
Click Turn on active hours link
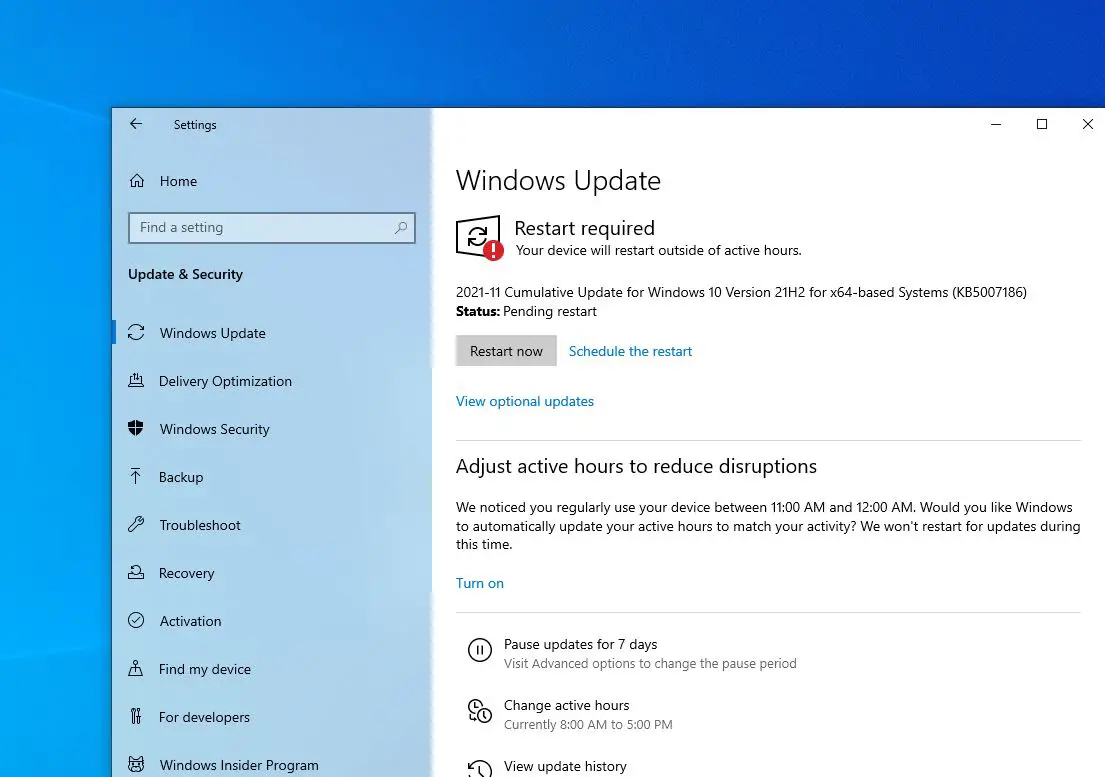479,583
